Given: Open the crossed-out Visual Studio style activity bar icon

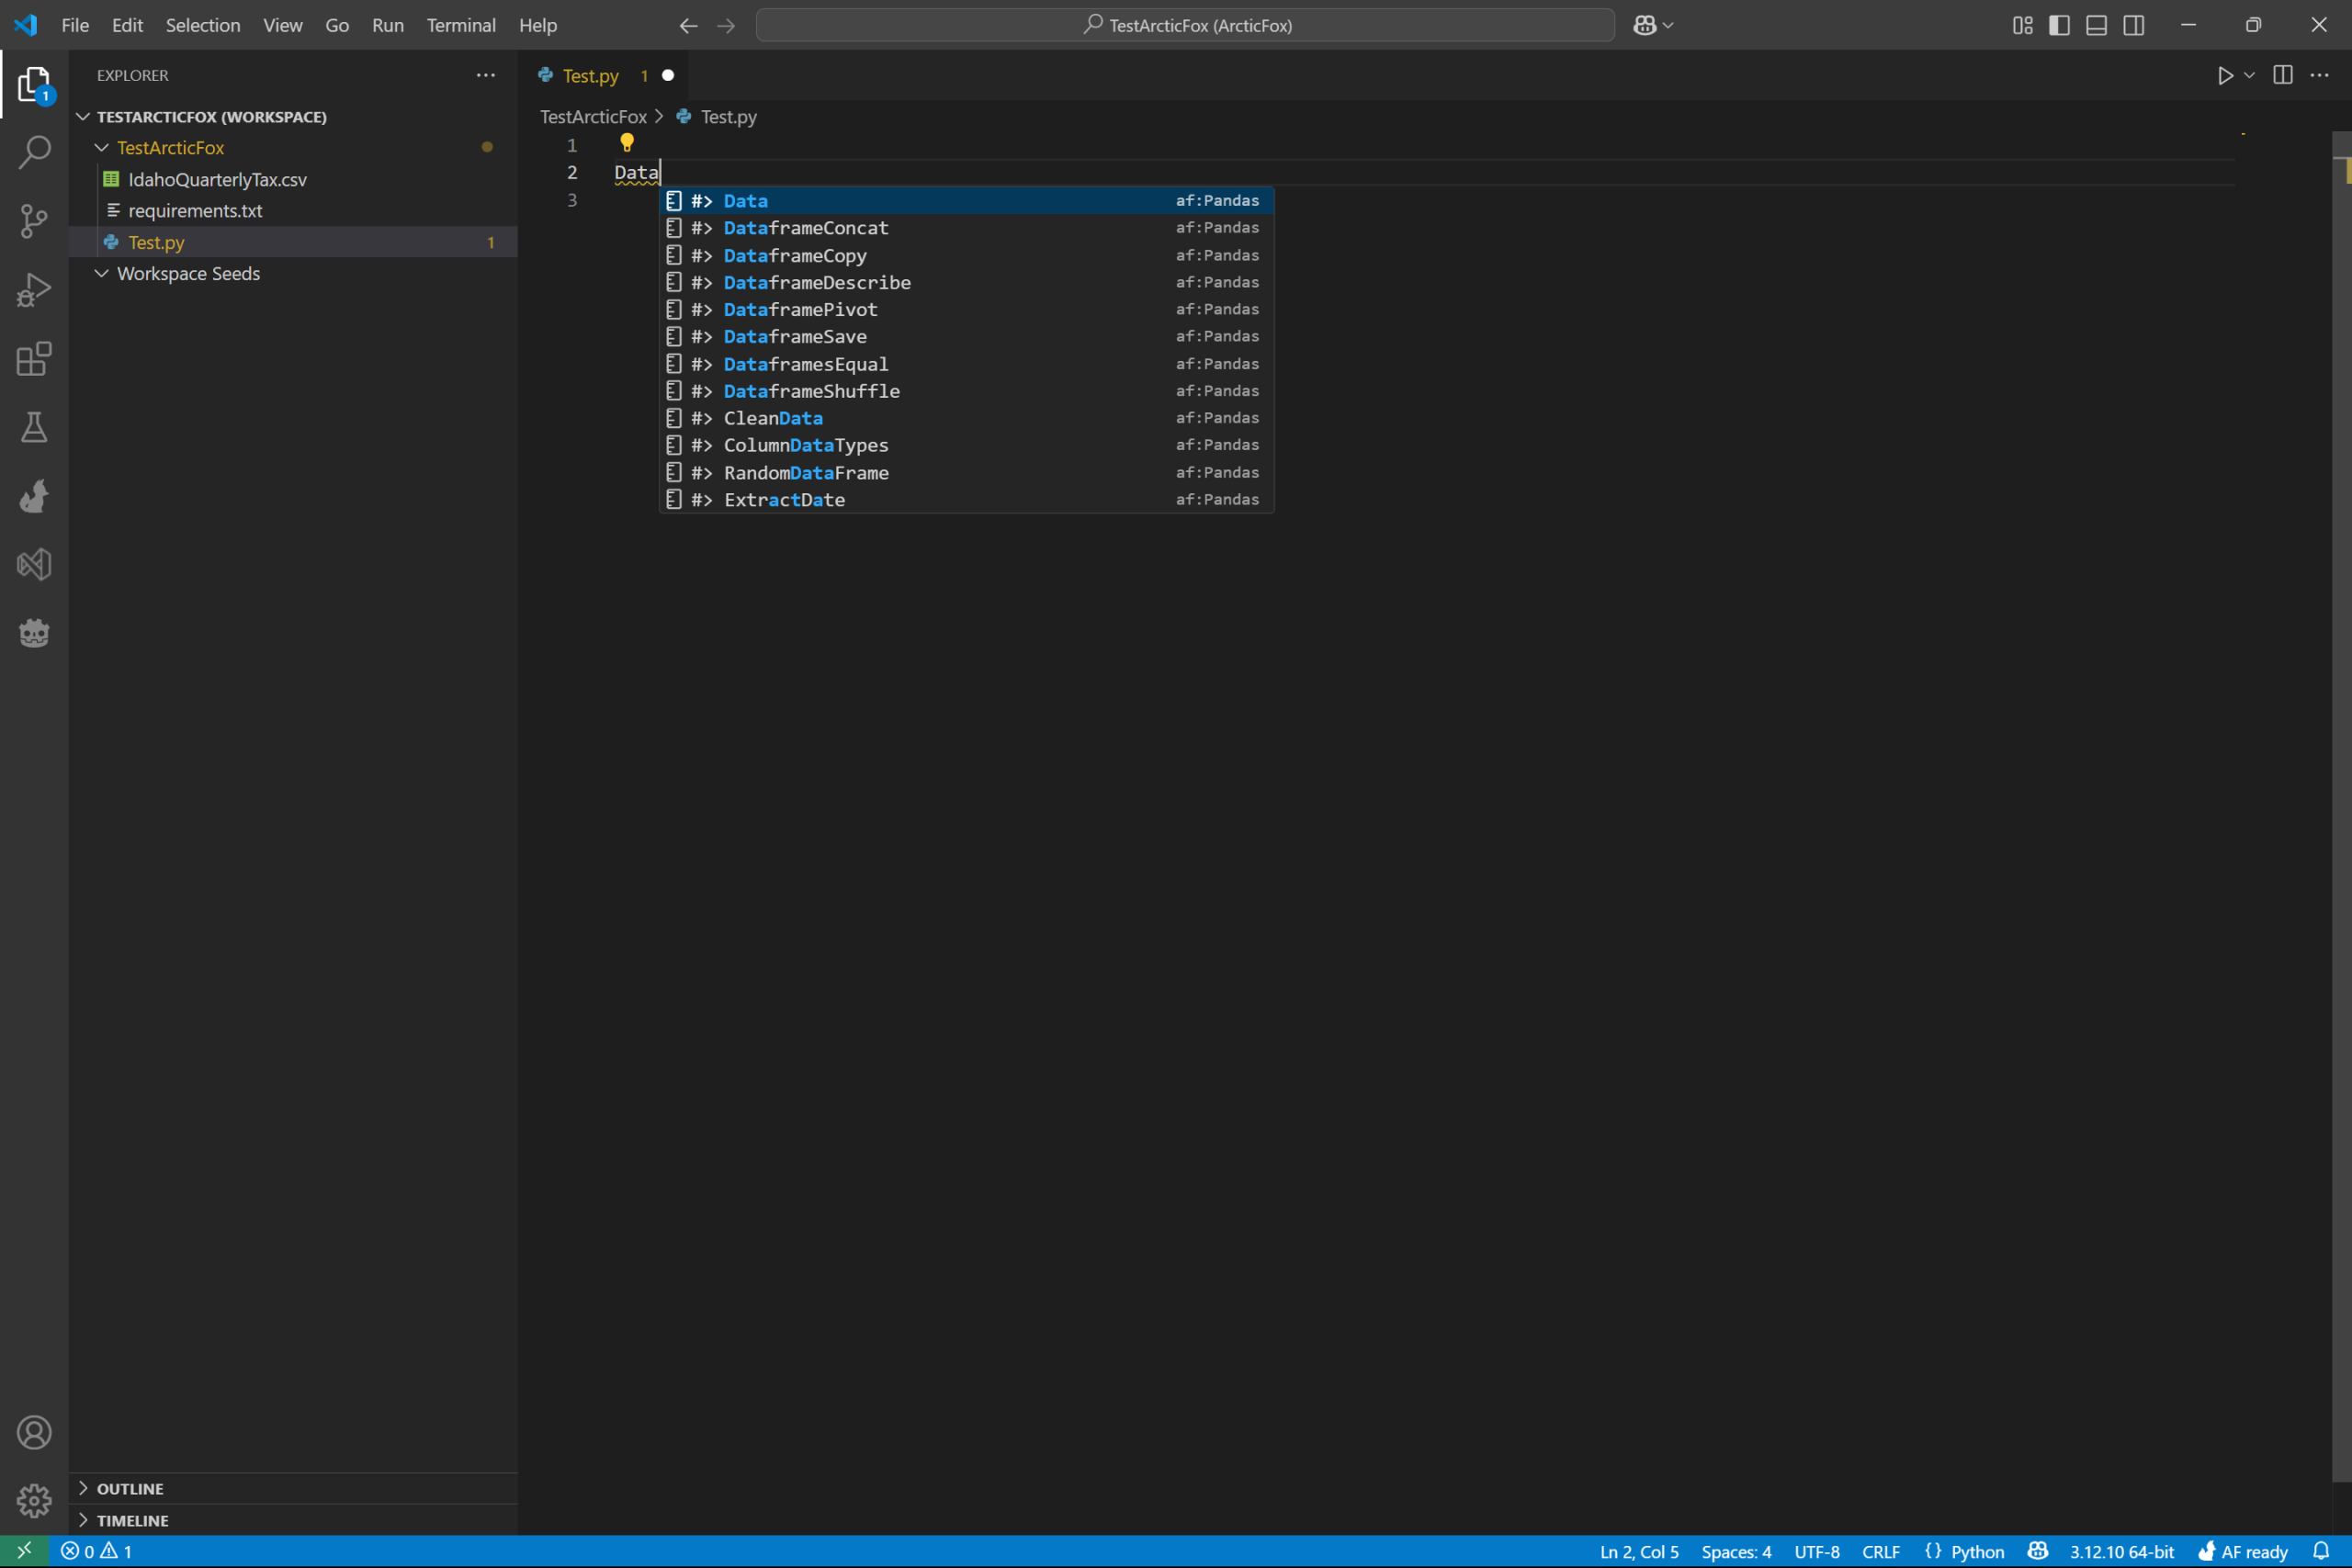Looking at the screenshot, I should [x=34, y=565].
